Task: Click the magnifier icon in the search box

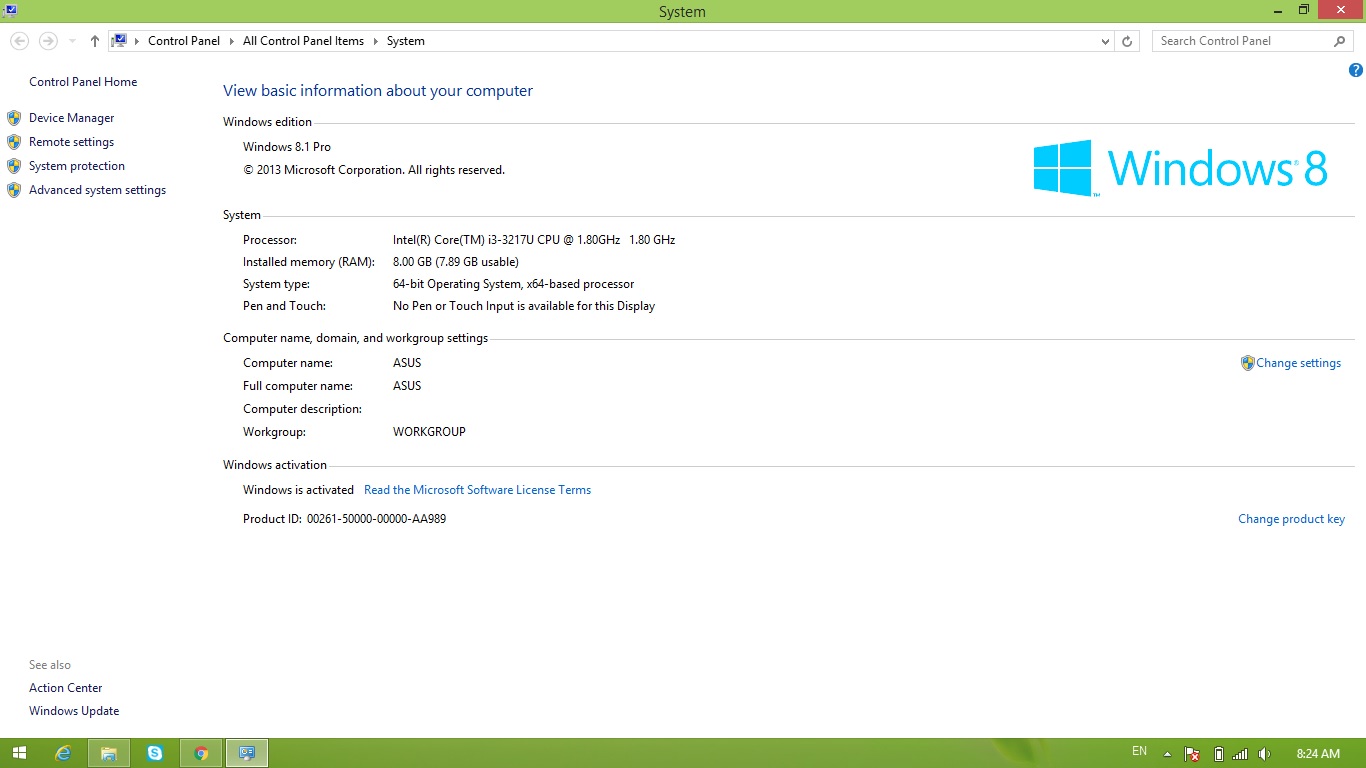Action: click(x=1340, y=41)
